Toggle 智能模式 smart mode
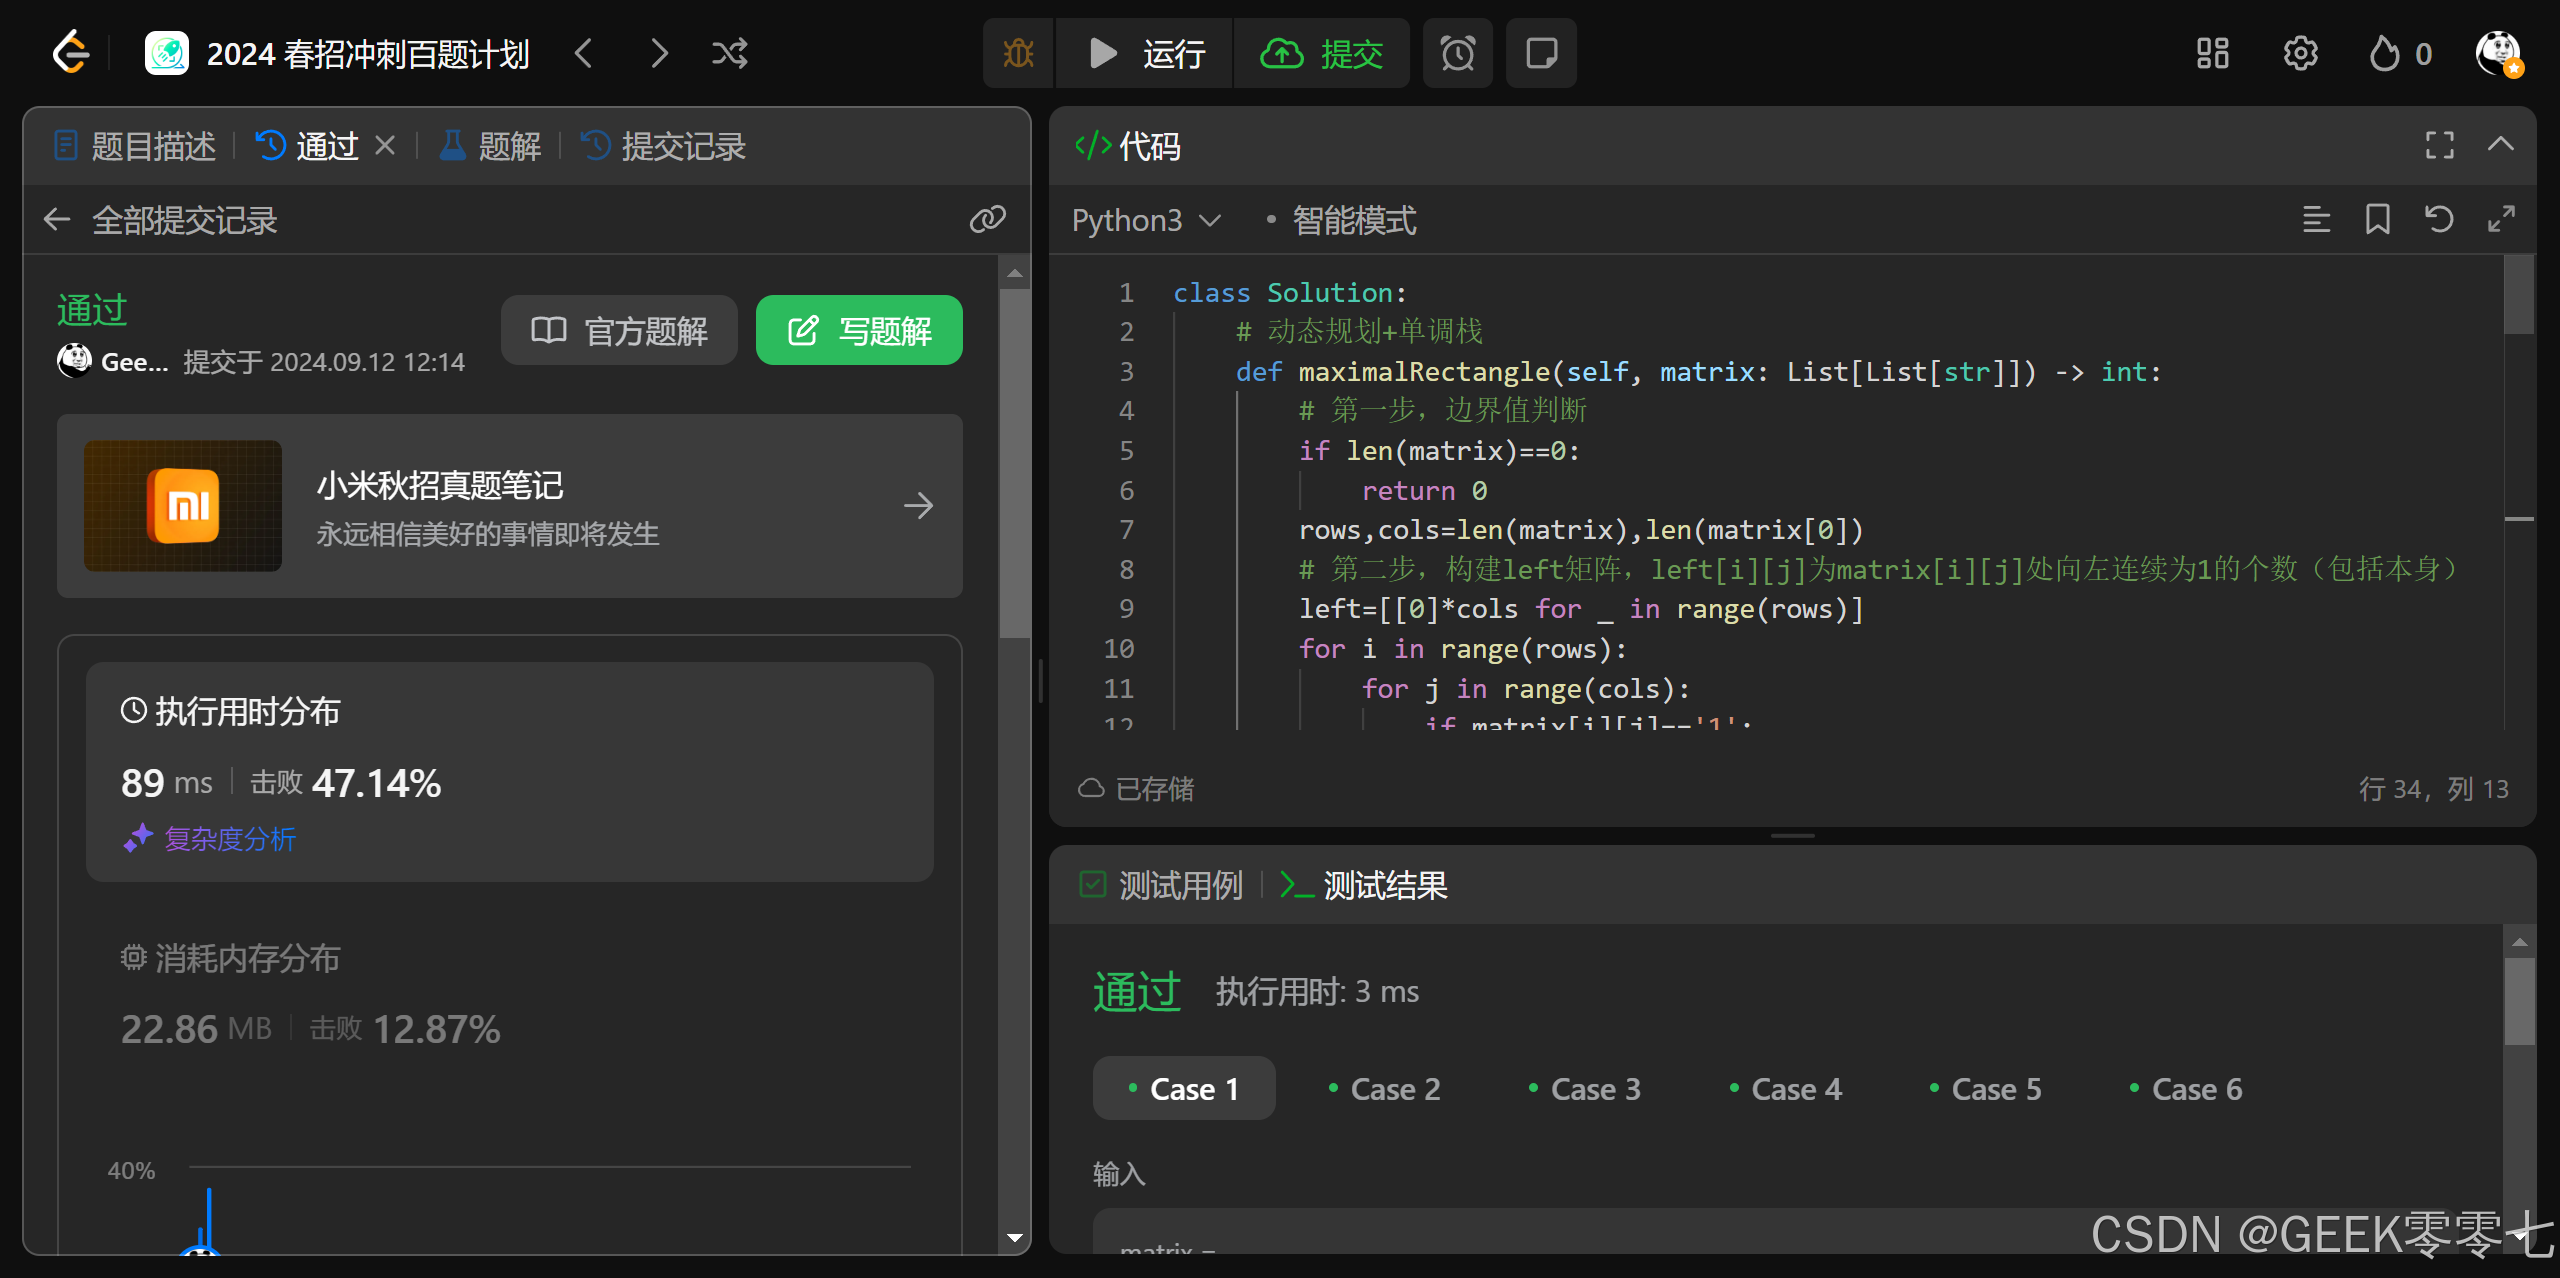 pyautogui.click(x=1352, y=220)
